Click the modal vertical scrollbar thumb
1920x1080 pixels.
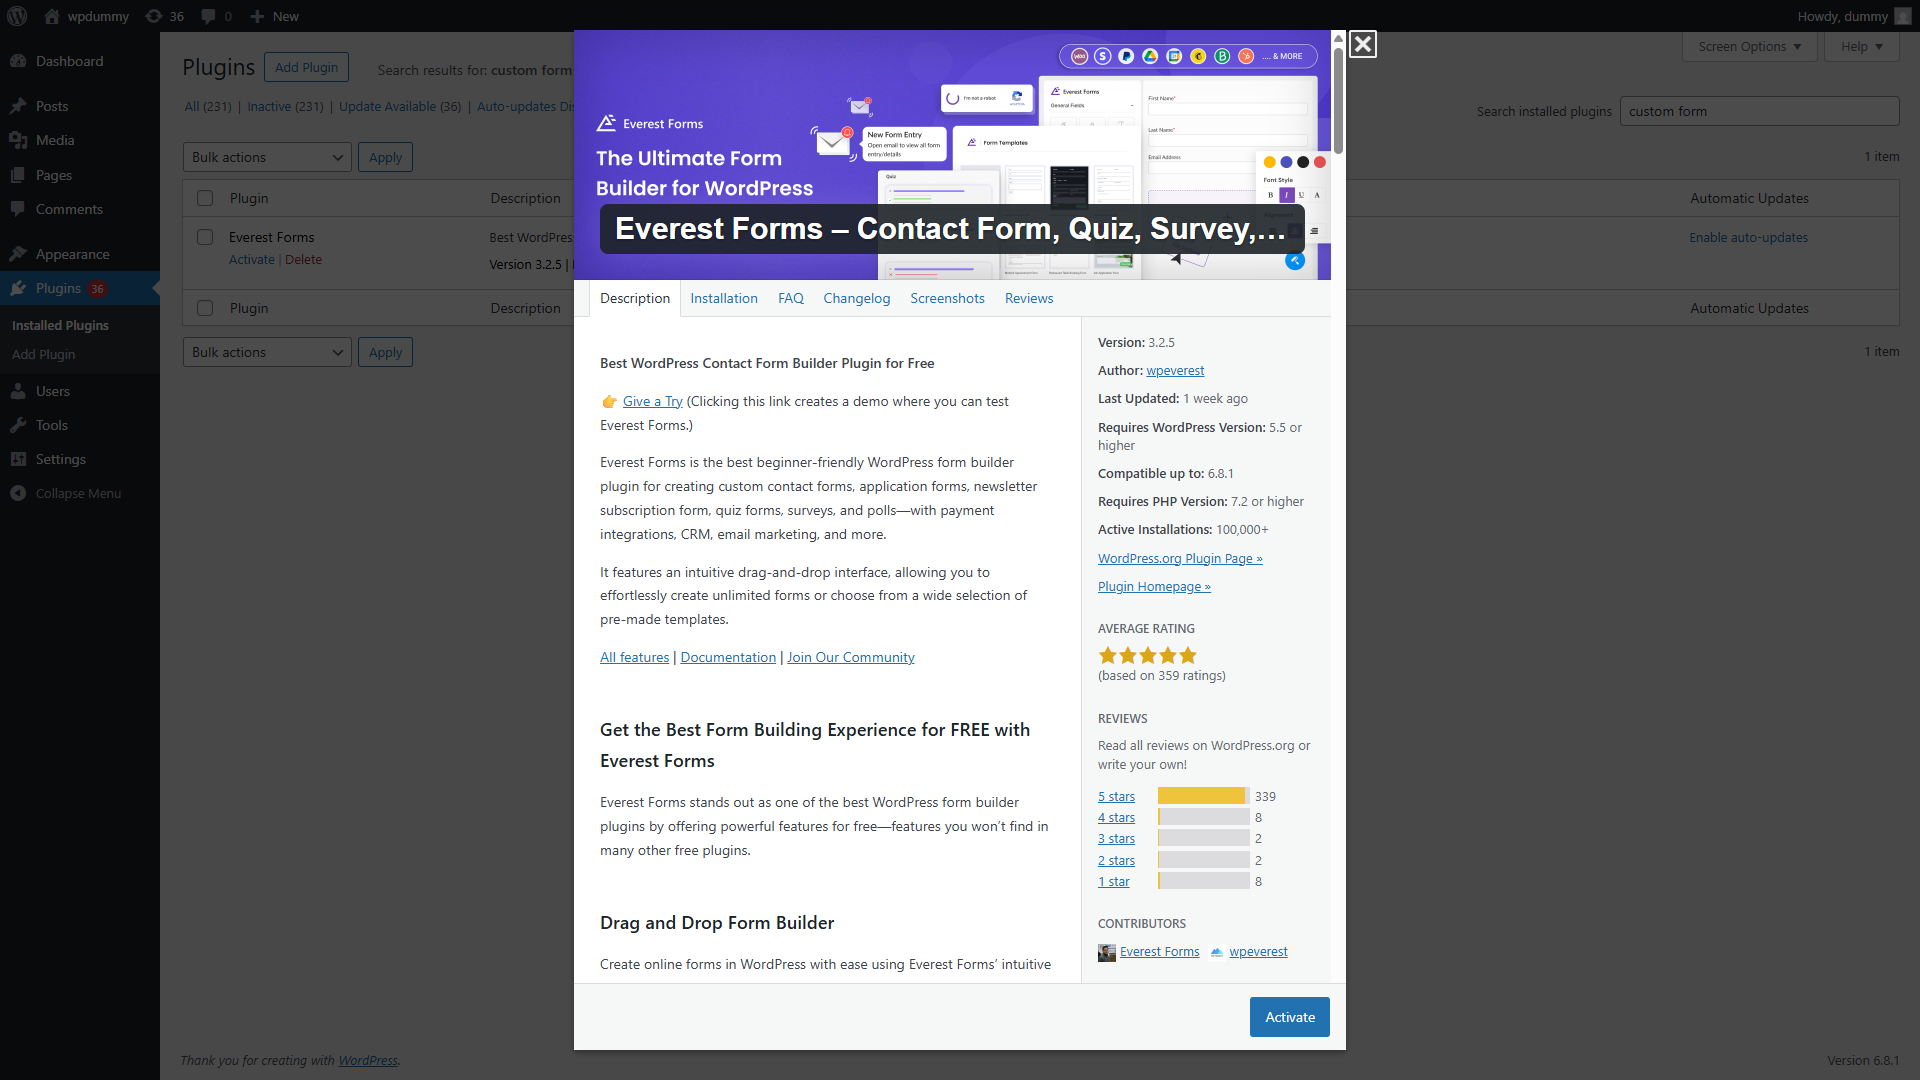(1338, 100)
